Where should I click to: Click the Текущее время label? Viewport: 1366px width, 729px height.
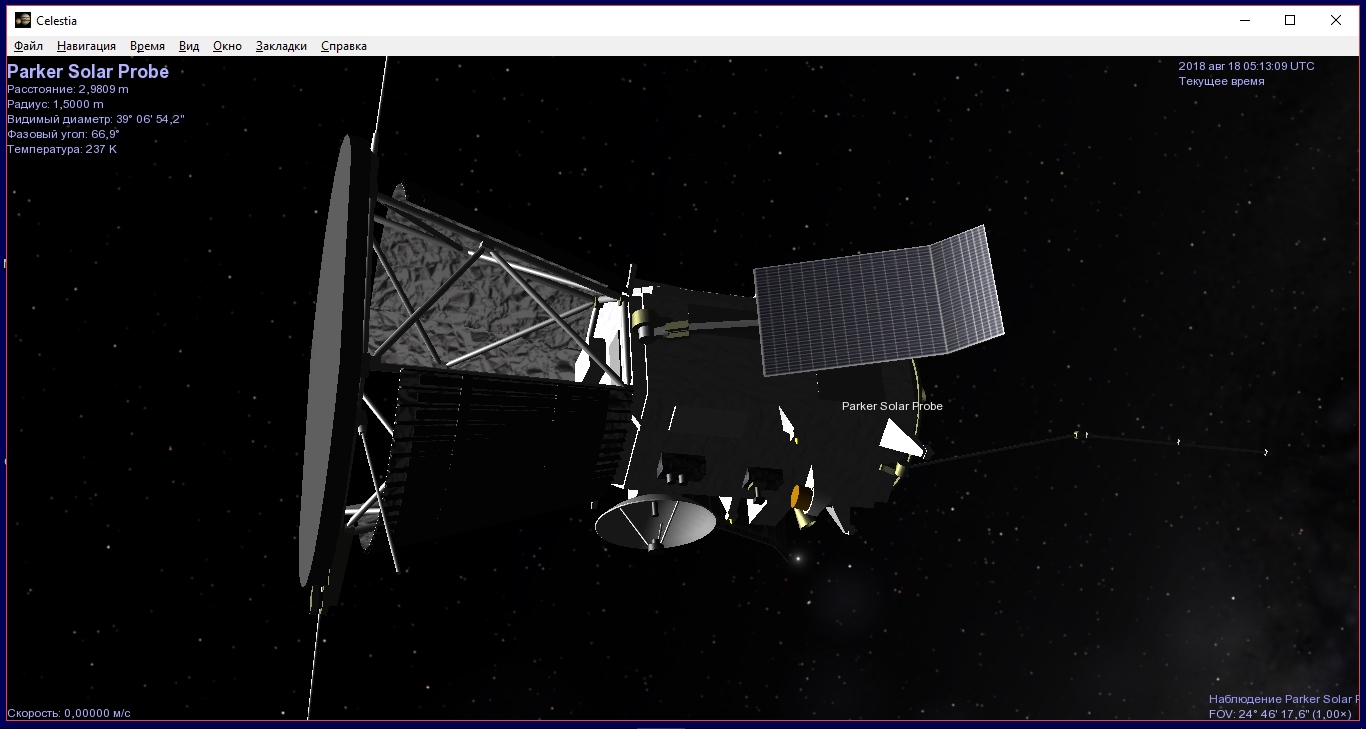click(1221, 81)
